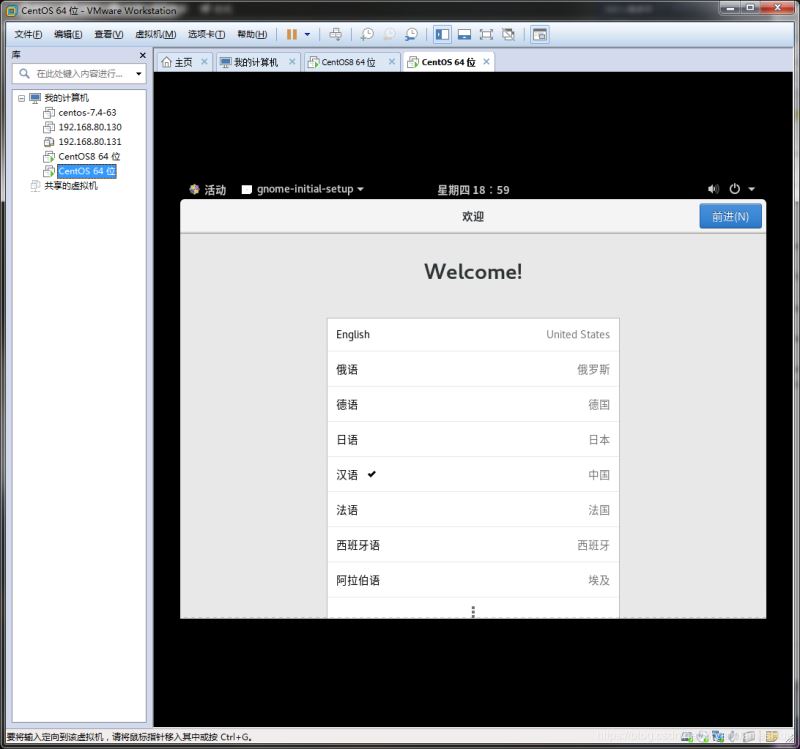Collapse the 我的计算机 tree node

point(22,98)
